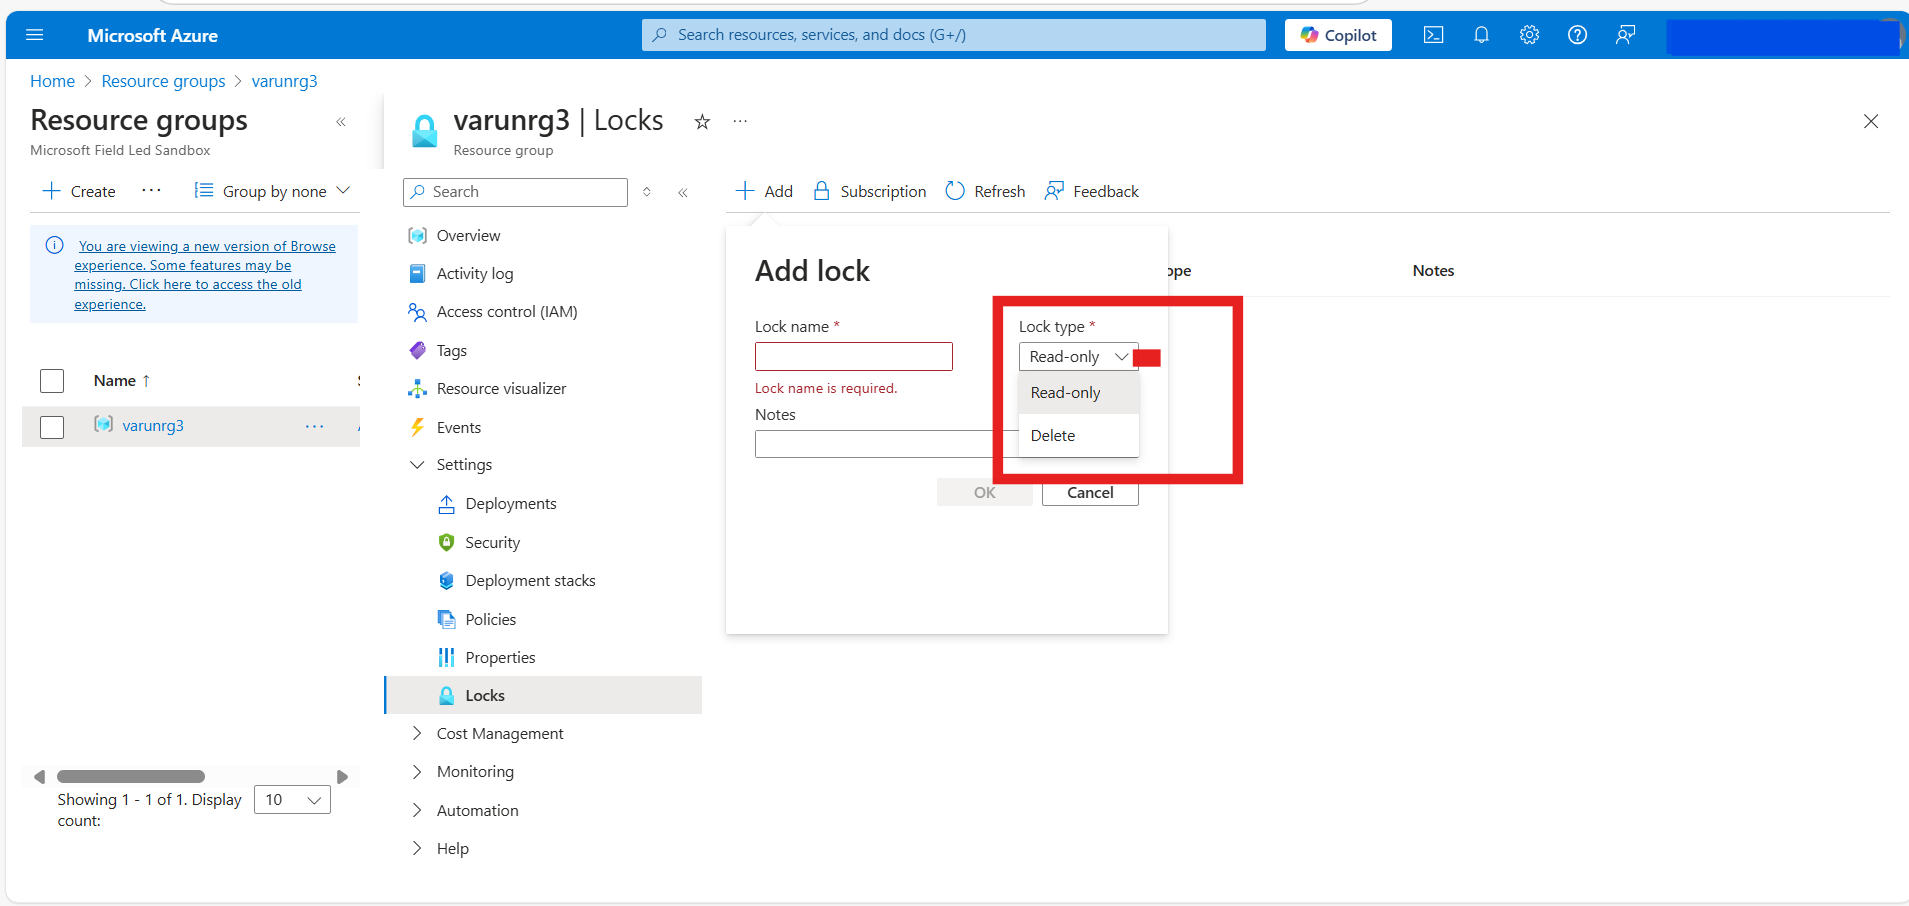
Task: Select Delete as the lock type
Action: (x=1053, y=435)
